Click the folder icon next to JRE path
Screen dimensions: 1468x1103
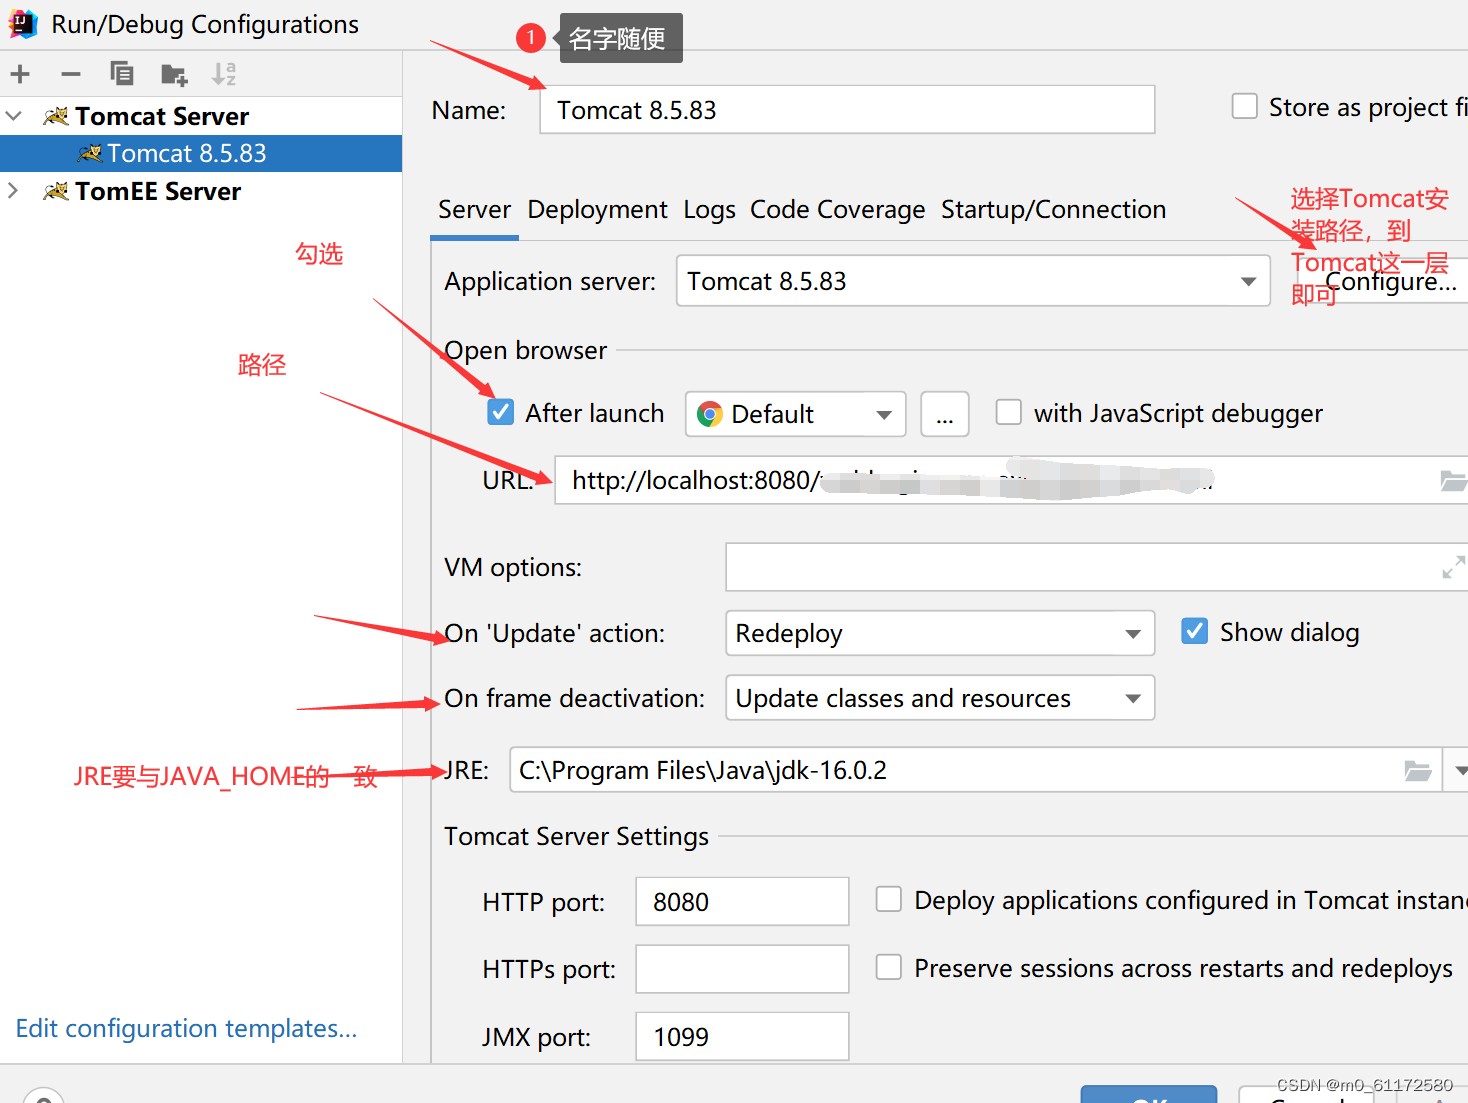(1418, 770)
